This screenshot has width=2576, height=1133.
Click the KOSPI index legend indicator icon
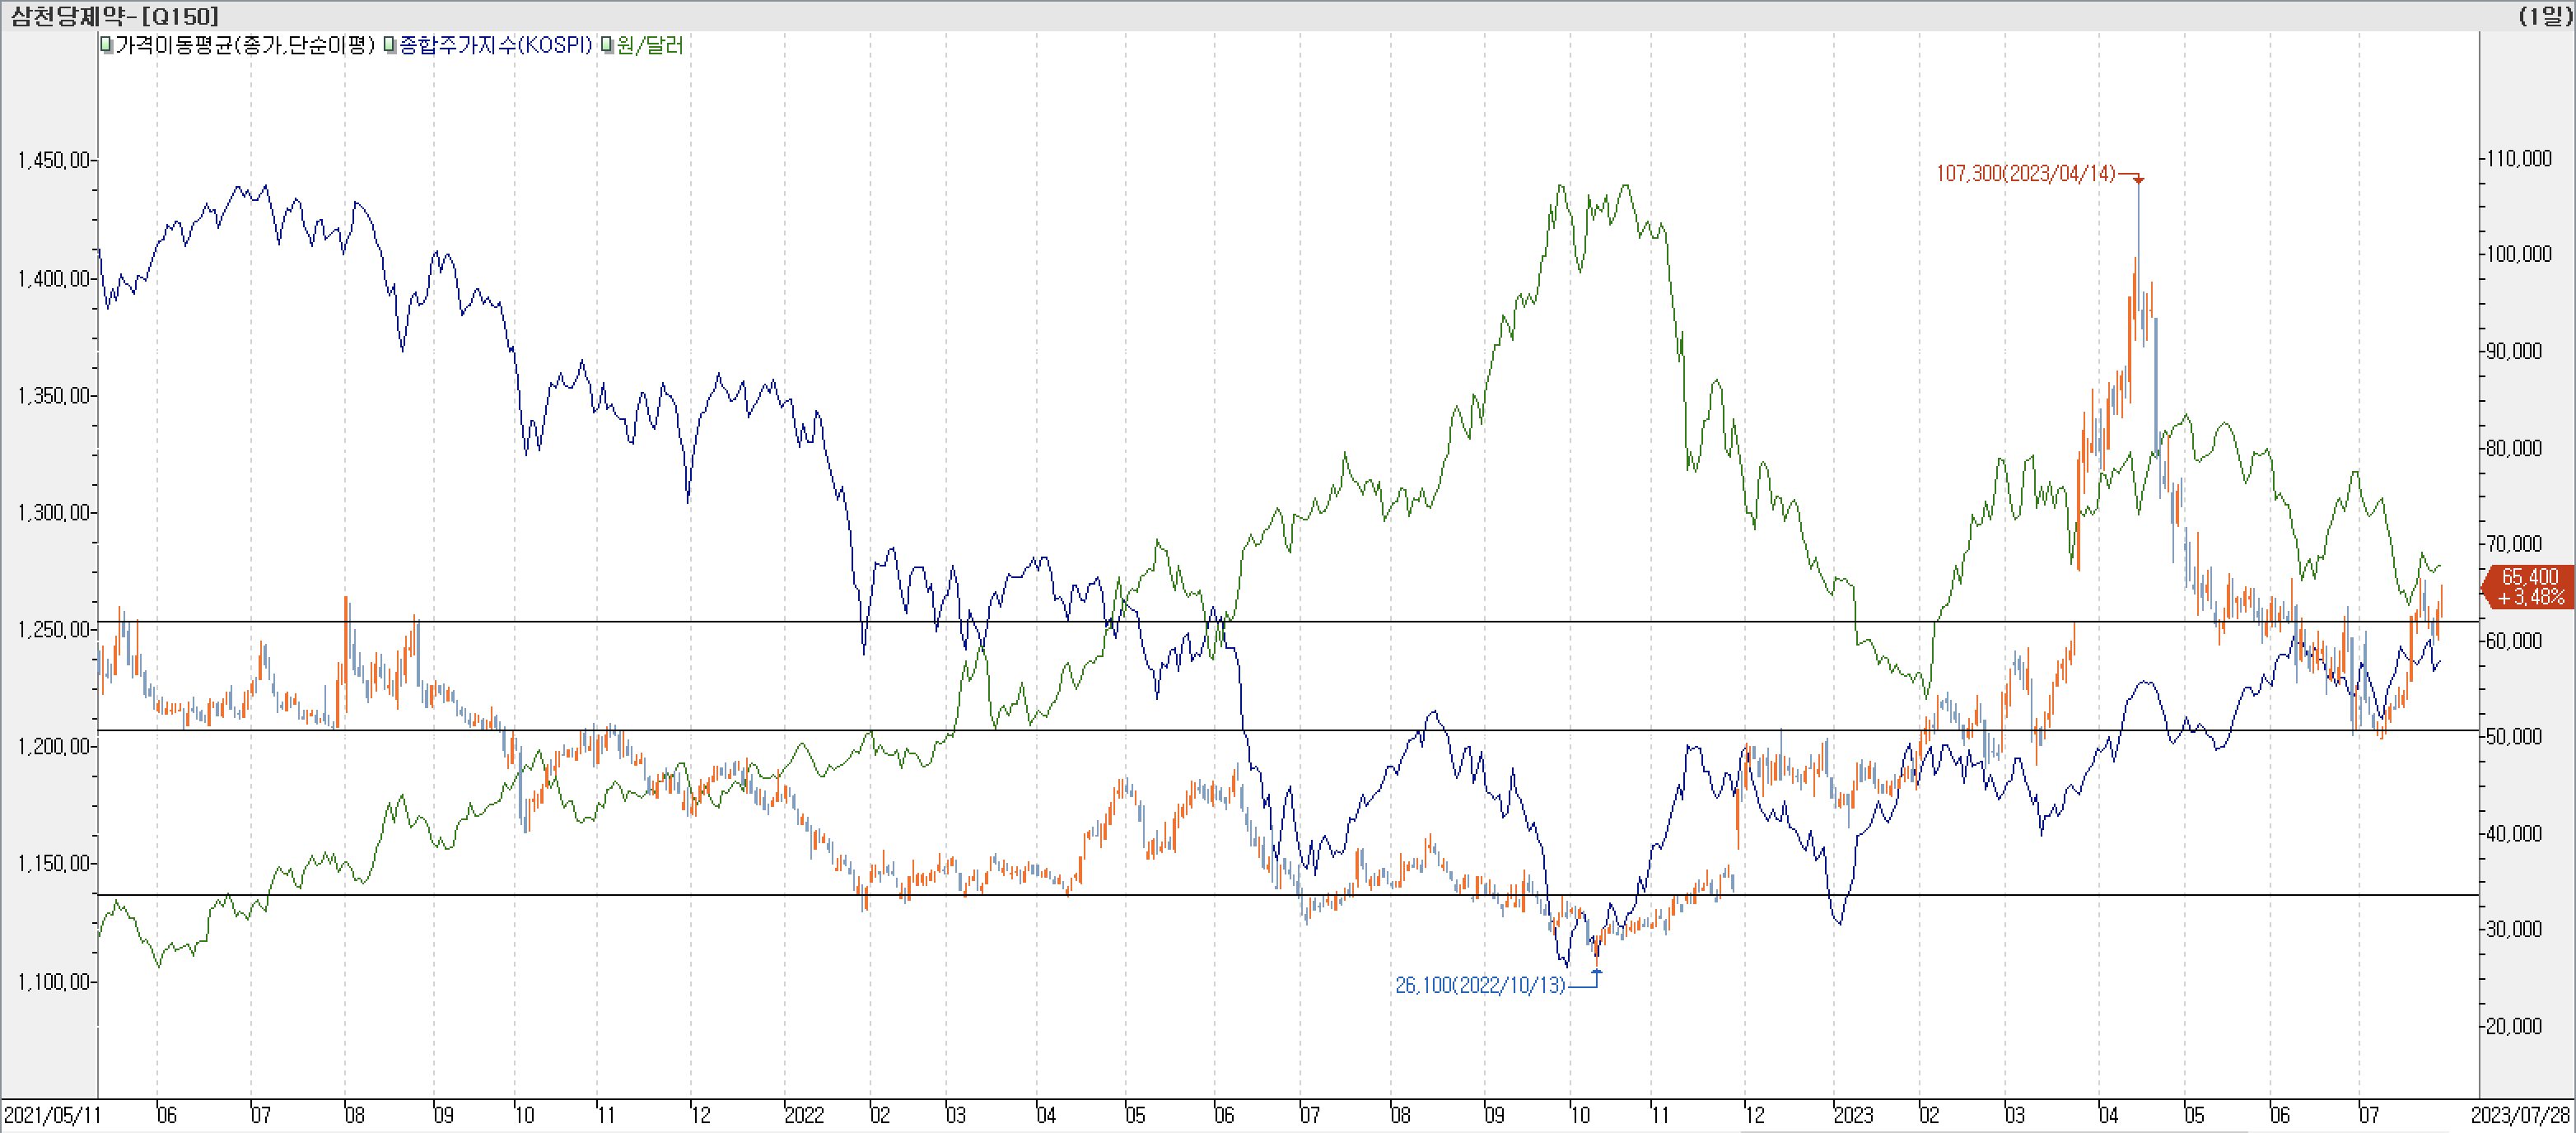click(x=390, y=45)
